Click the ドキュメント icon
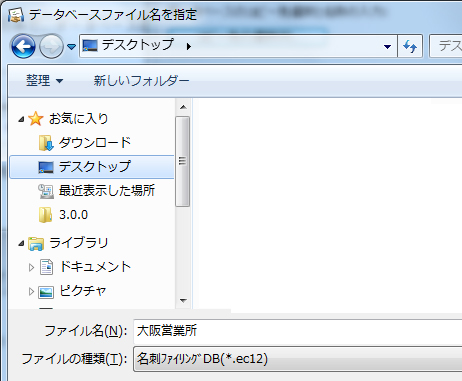This screenshot has height=381, width=462. click(46, 267)
